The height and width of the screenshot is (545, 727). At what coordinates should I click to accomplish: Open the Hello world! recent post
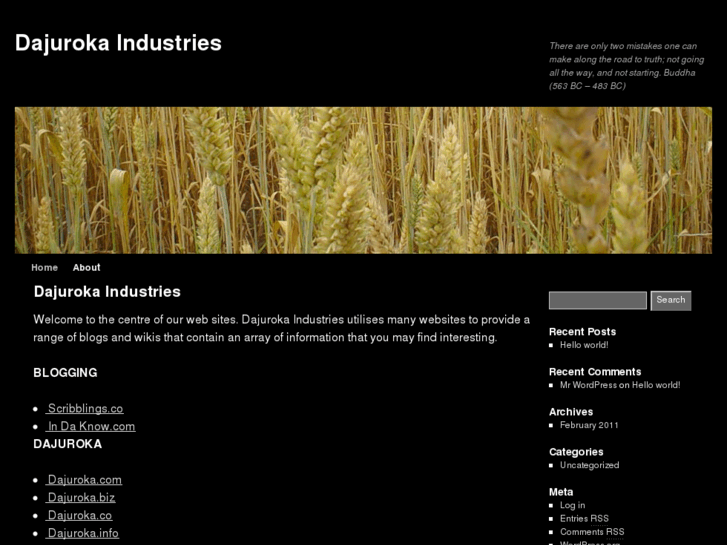coord(584,345)
